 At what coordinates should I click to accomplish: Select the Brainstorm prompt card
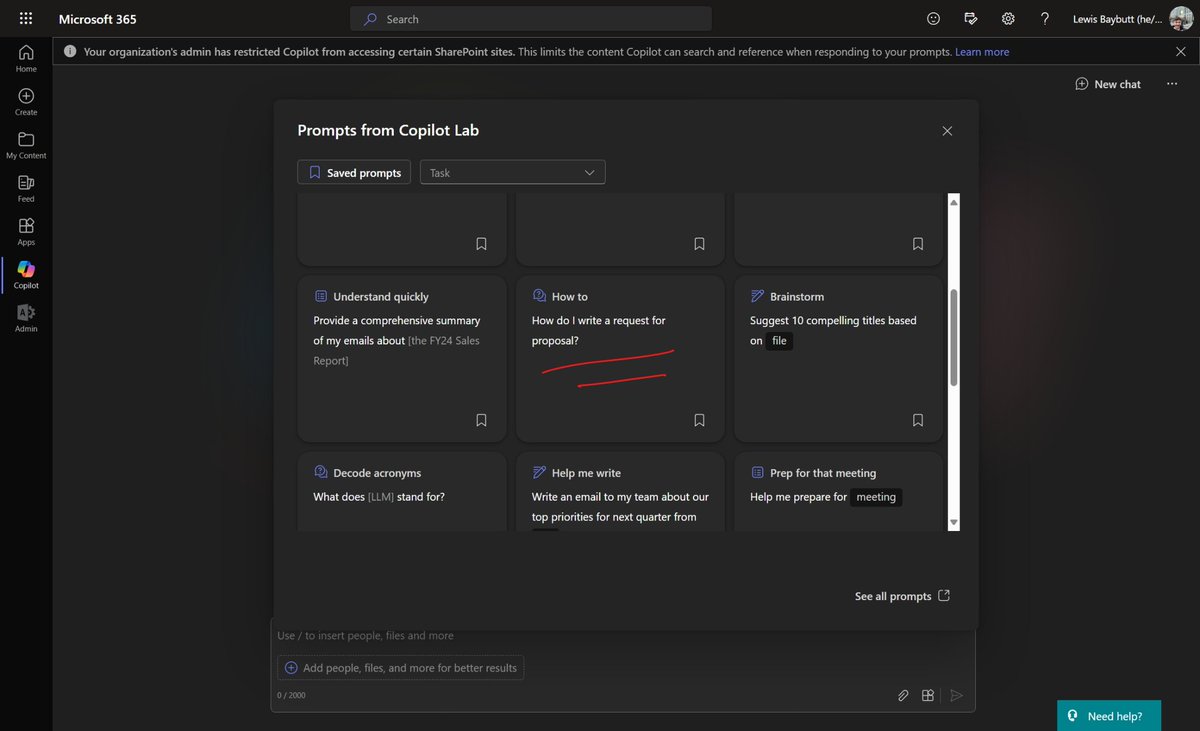tap(838, 359)
